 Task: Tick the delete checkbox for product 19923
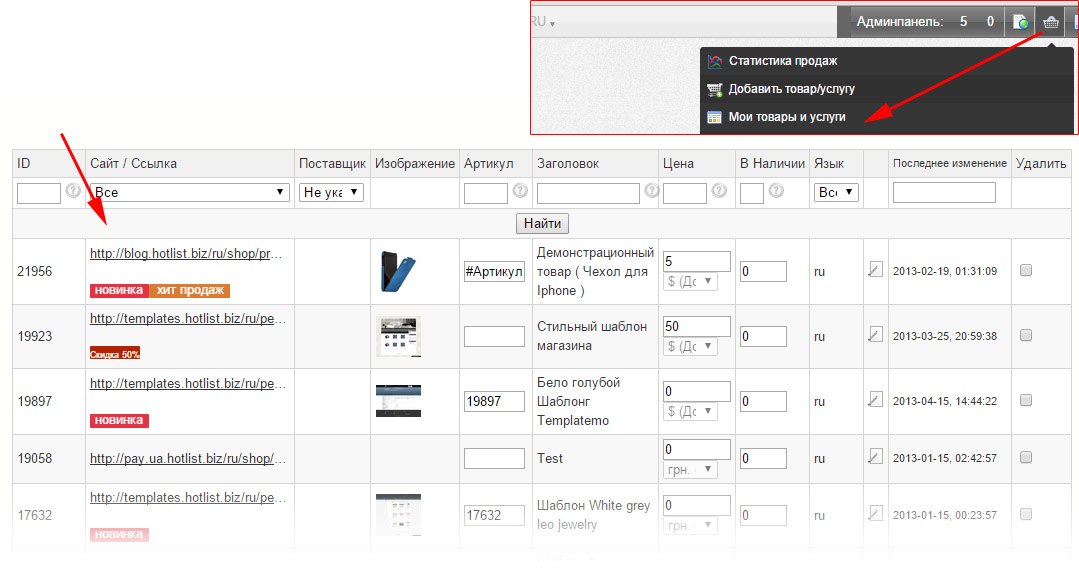1025,336
